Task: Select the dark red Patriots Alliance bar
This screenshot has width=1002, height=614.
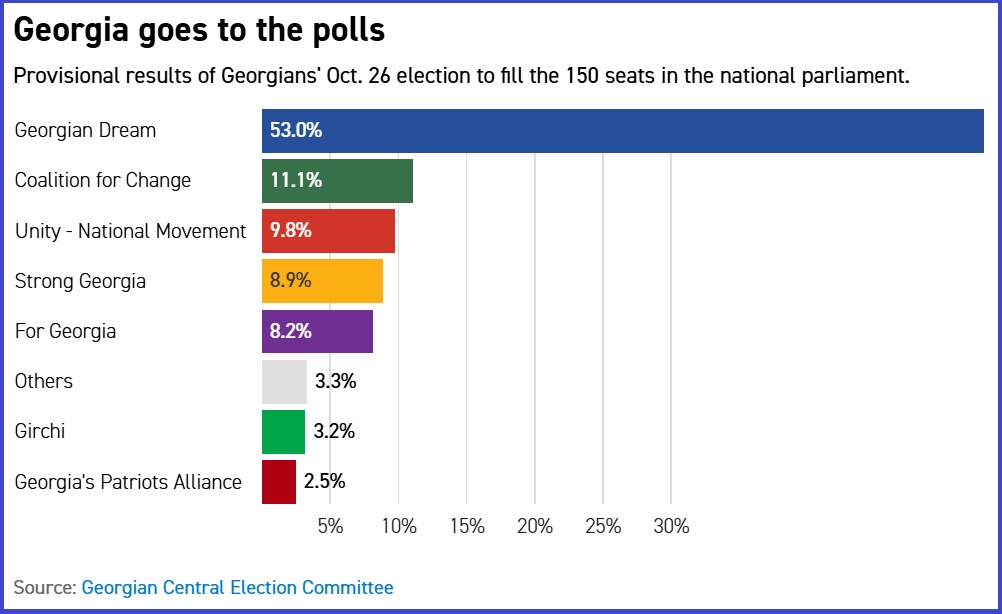Action: point(279,481)
